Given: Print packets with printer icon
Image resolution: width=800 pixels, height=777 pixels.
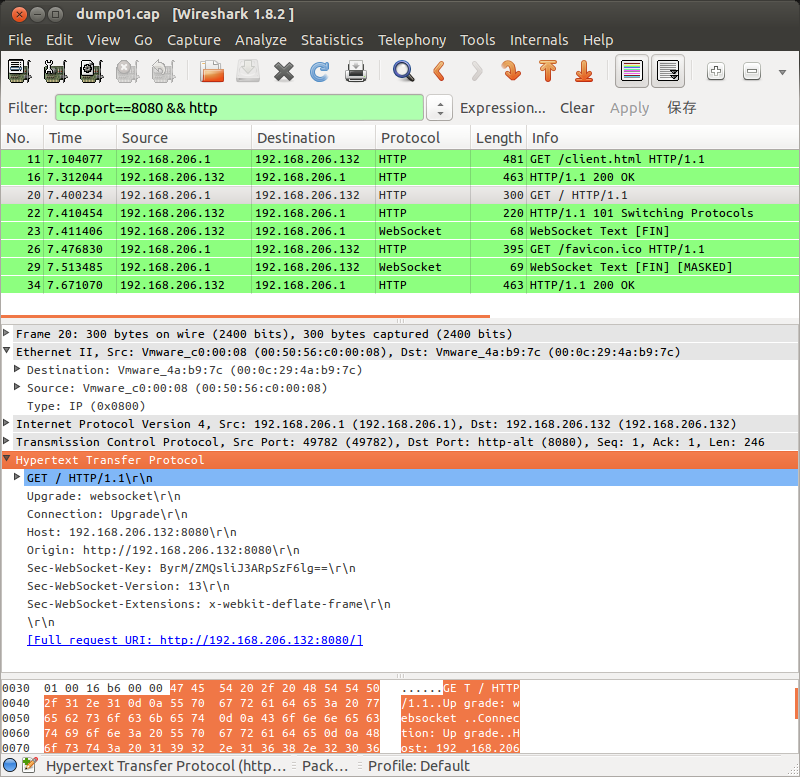Looking at the screenshot, I should [356, 71].
